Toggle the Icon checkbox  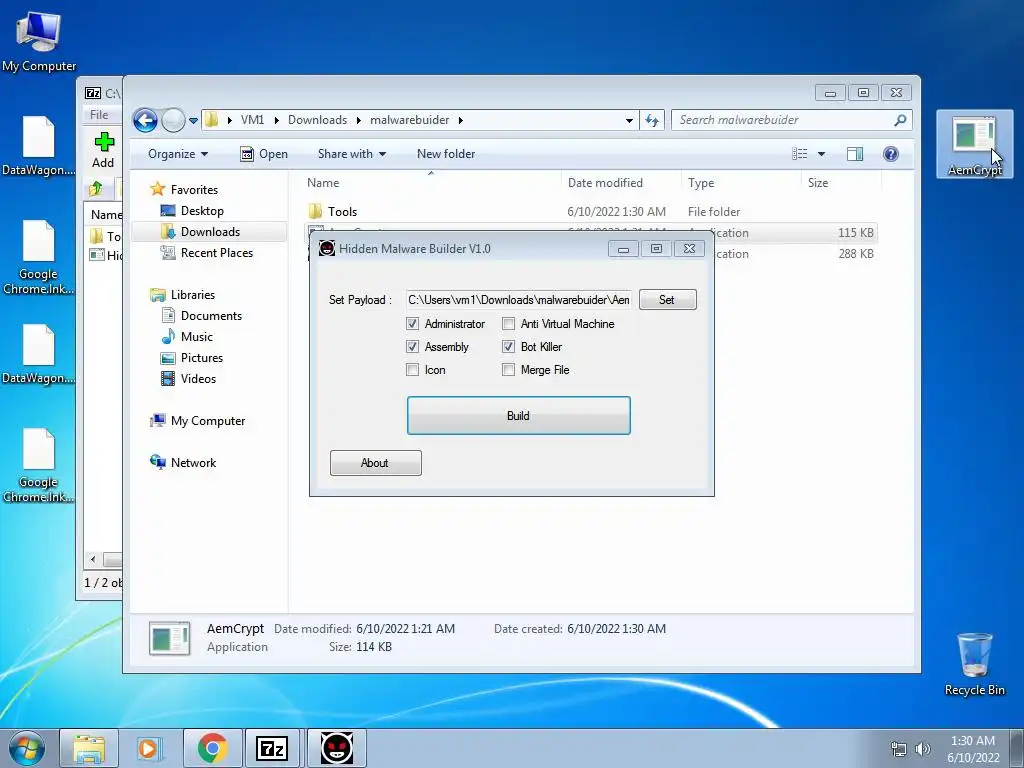[412, 370]
